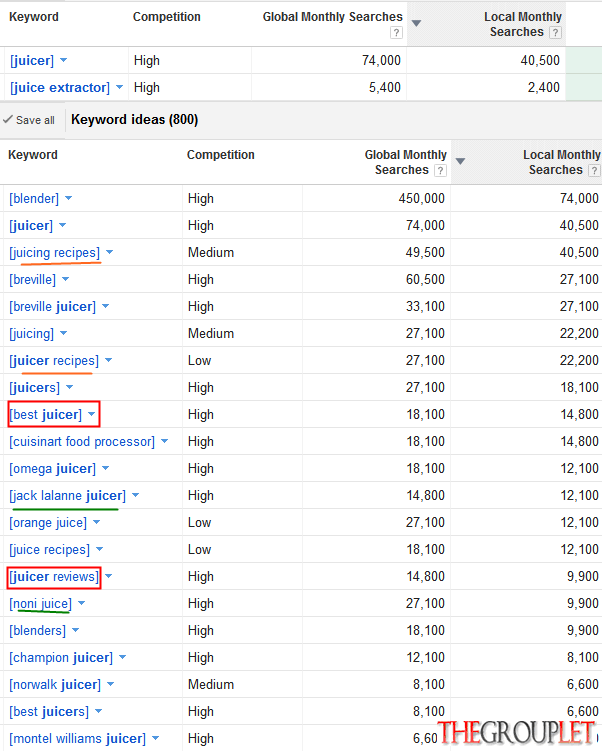Open help icon in Keyword ideas Local Monthly Searches header

coord(594,171)
